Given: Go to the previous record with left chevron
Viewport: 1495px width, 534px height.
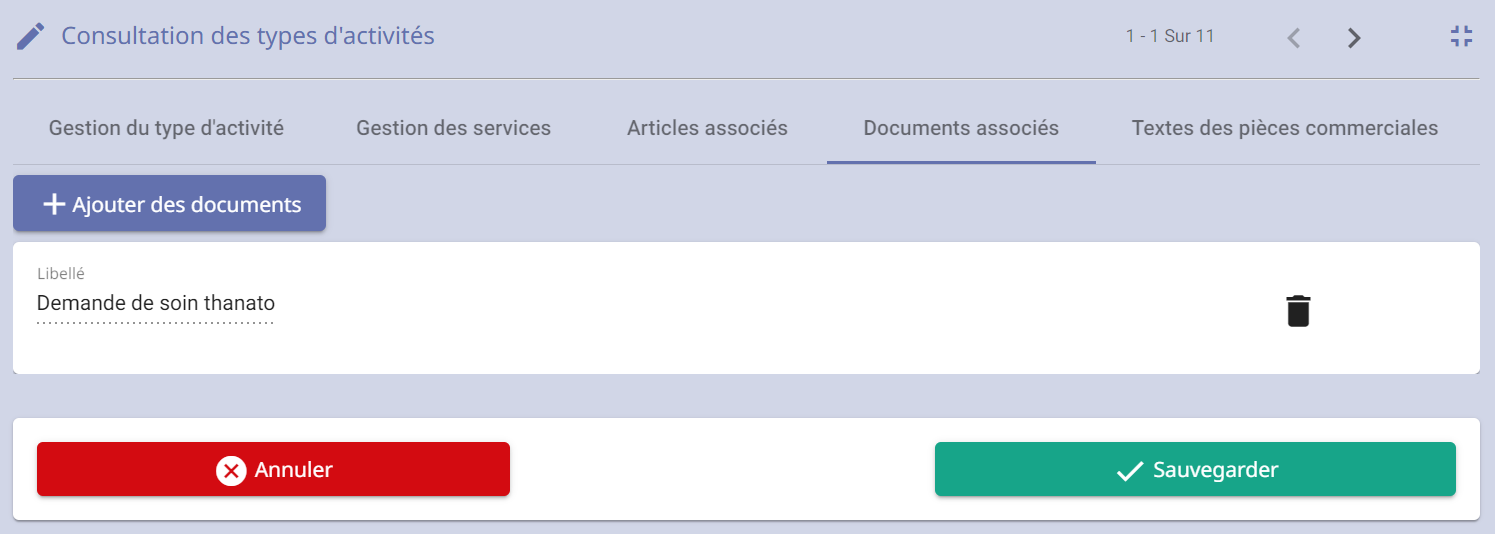Looking at the screenshot, I should click(x=1294, y=38).
